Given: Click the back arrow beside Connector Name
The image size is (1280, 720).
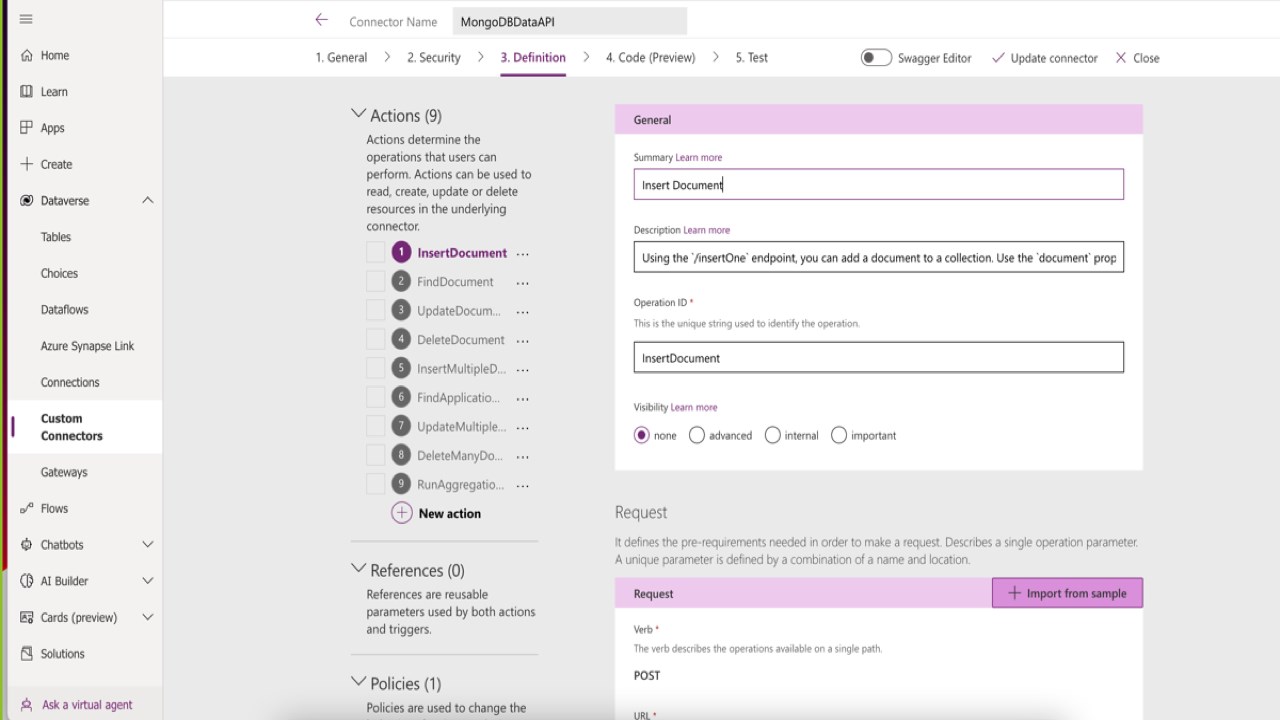Looking at the screenshot, I should point(321,20).
